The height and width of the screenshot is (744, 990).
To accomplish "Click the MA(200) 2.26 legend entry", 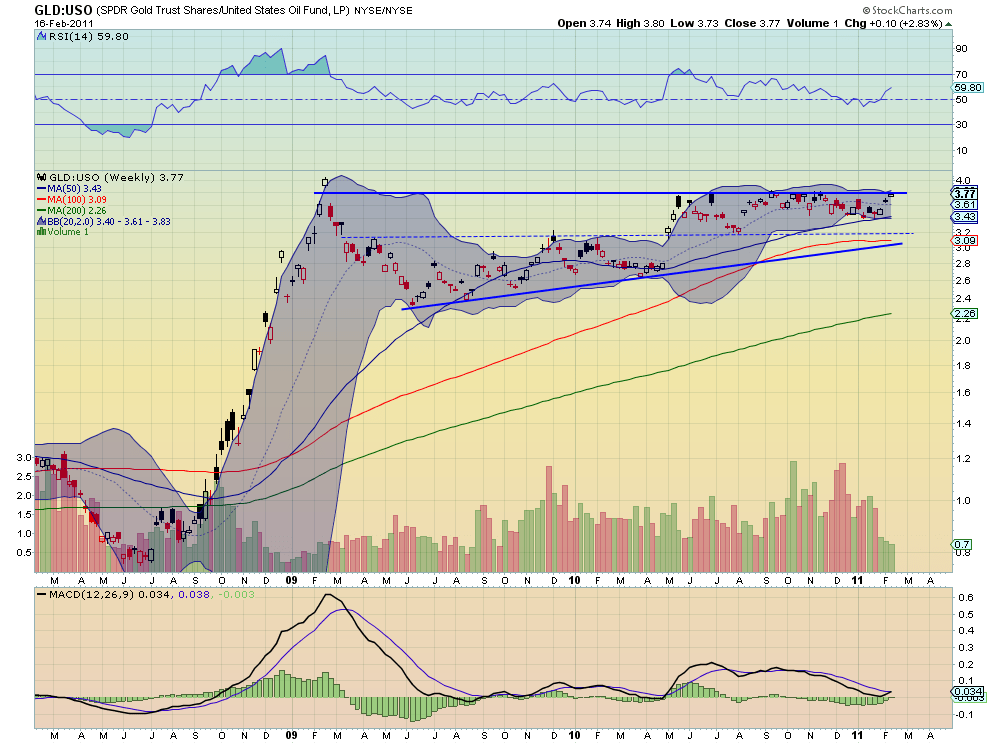I will coord(71,210).
